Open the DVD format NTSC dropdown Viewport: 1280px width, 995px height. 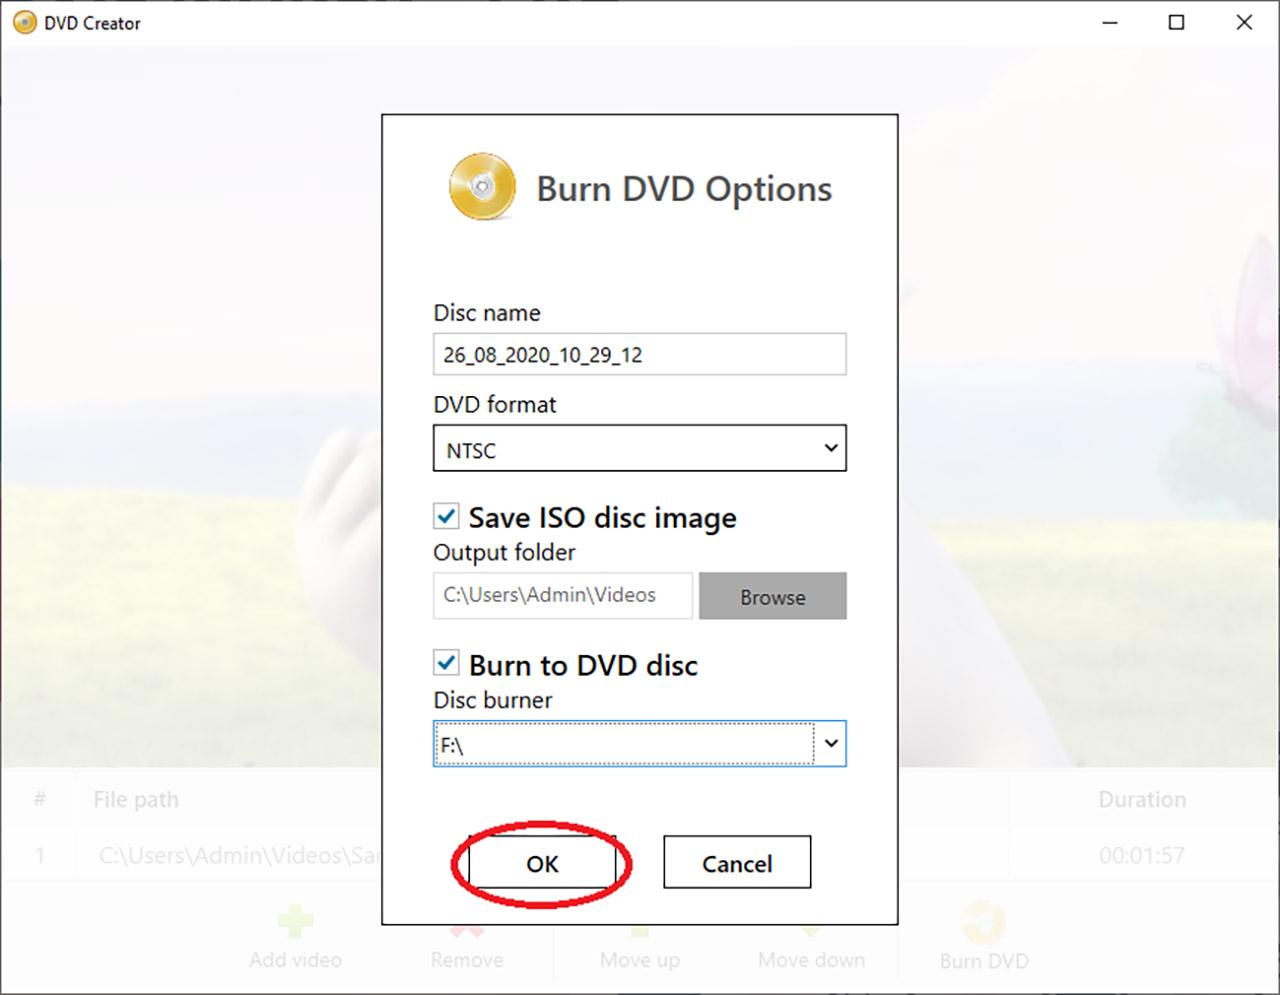pos(639,449)
